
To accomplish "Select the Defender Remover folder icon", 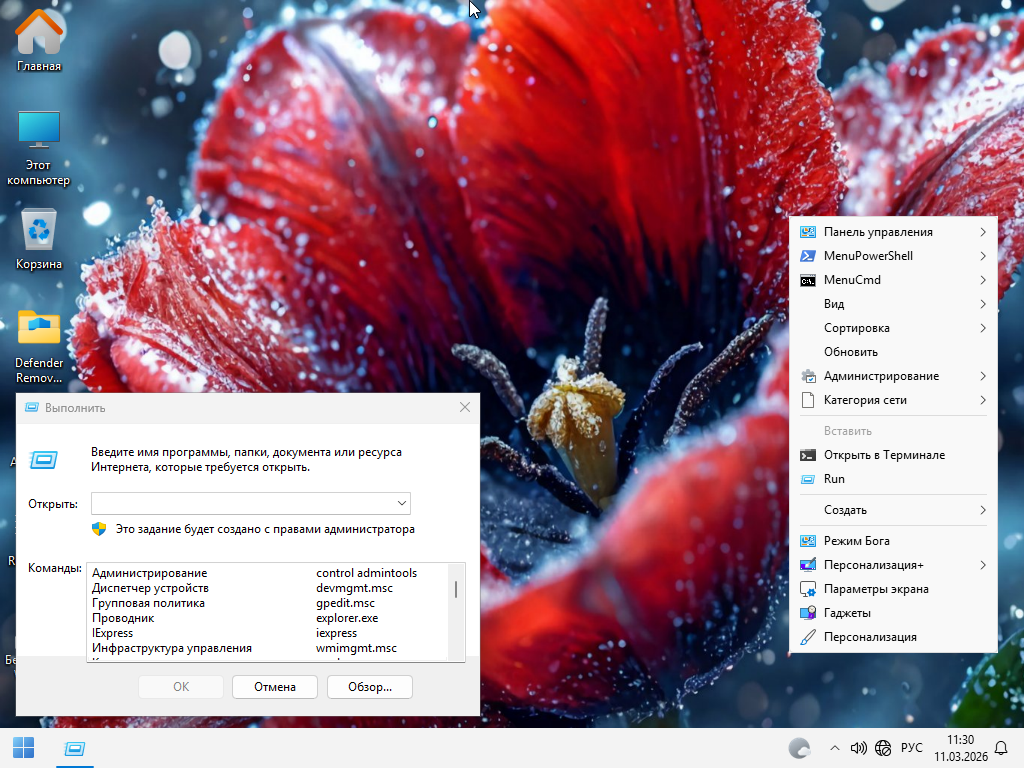I will [x=39, y=329].
